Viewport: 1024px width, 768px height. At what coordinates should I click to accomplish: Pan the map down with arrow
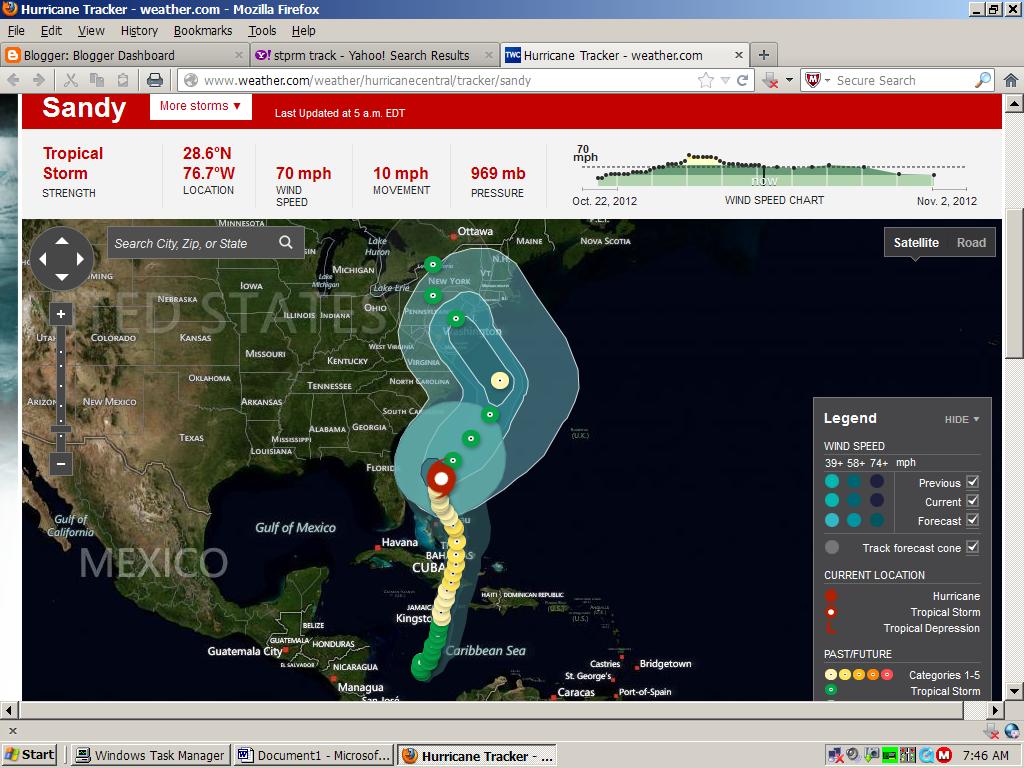61,277
